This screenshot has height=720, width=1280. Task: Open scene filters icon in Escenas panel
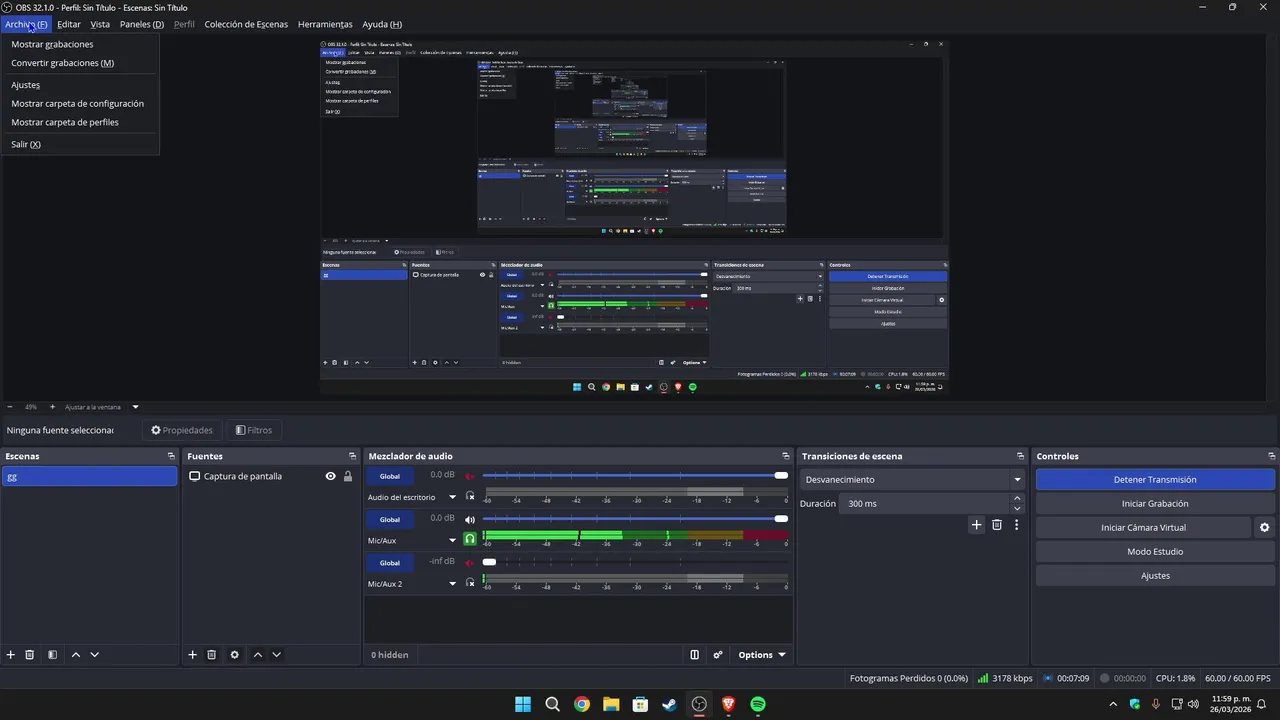pyautogui.click(x=52, y=655)
